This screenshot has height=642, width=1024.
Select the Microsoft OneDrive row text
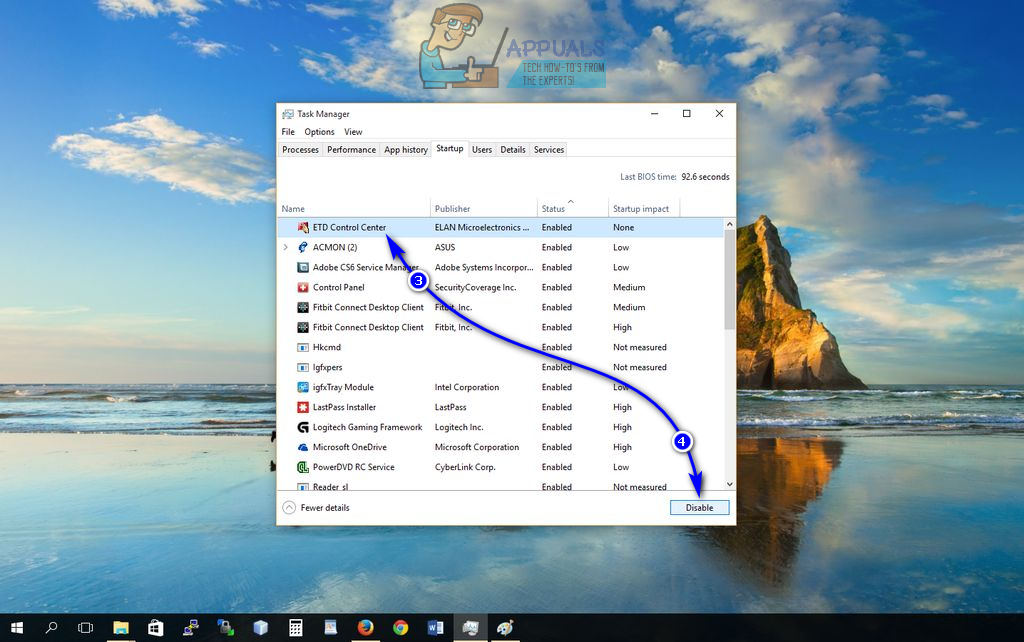[350, 447]
